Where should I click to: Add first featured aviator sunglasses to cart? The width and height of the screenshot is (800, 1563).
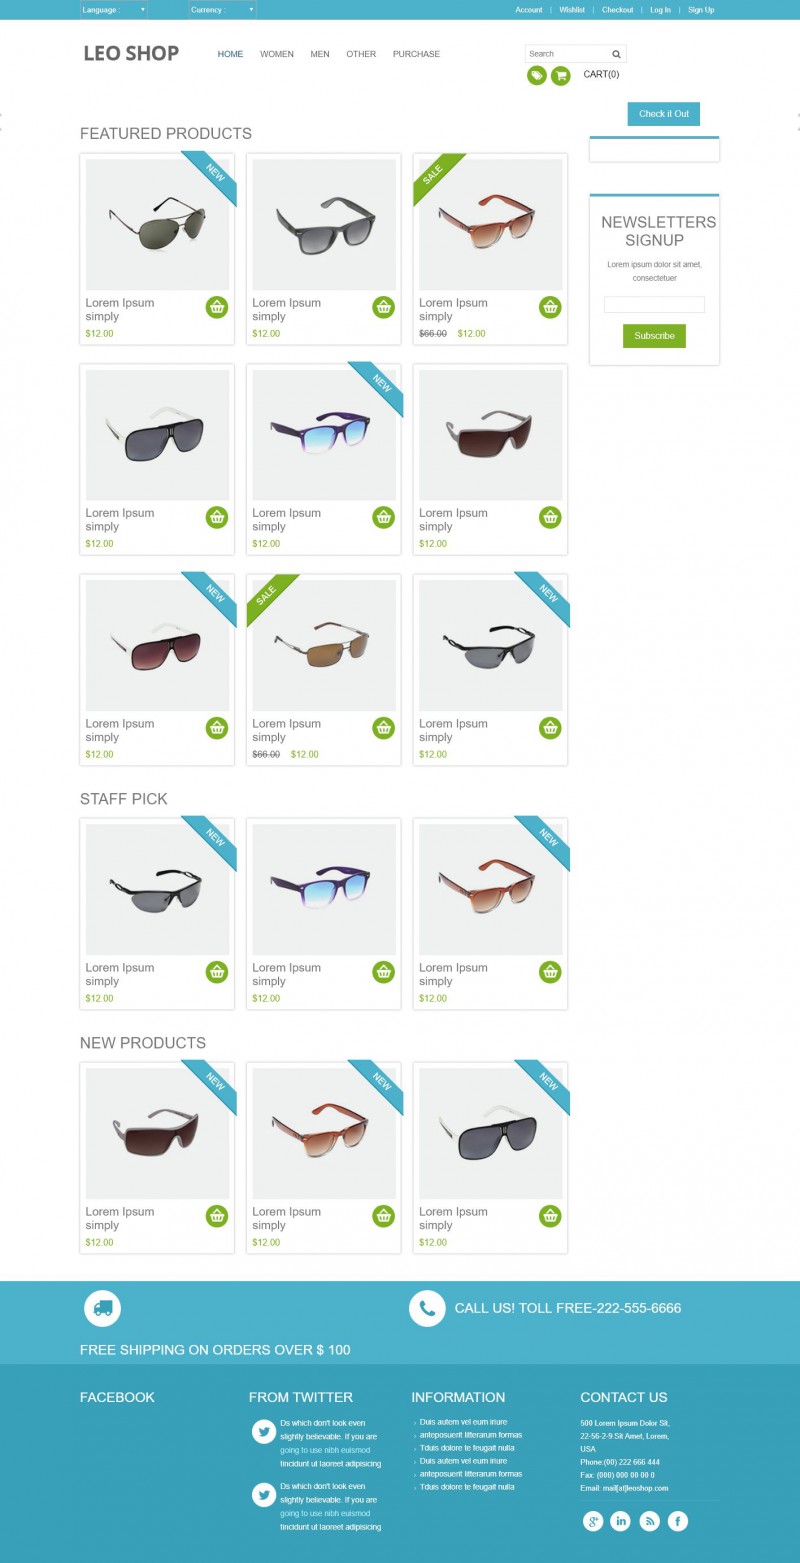coord(217,307)
